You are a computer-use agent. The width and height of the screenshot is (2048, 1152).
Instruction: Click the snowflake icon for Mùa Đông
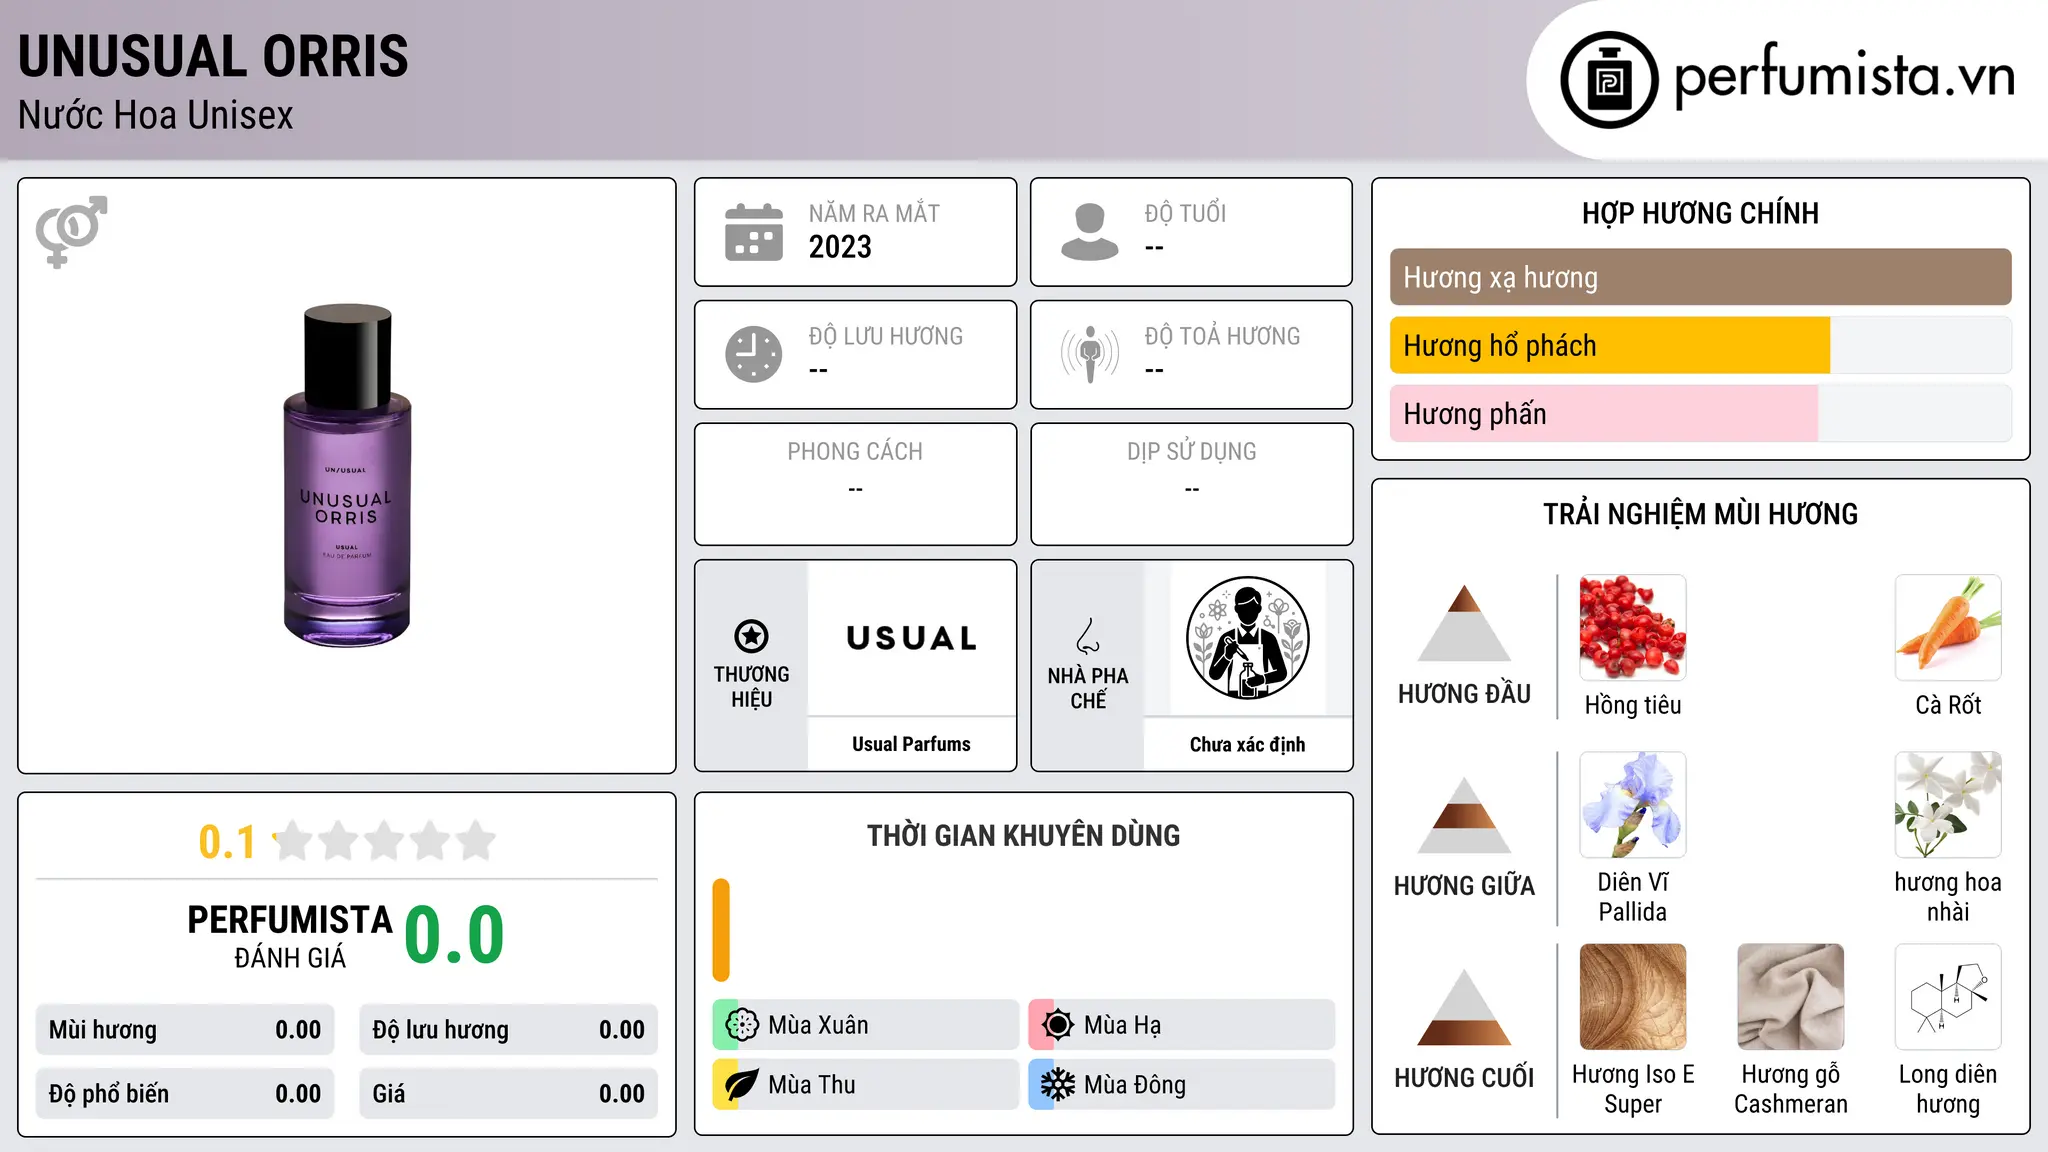[x=1058, y=1085]
